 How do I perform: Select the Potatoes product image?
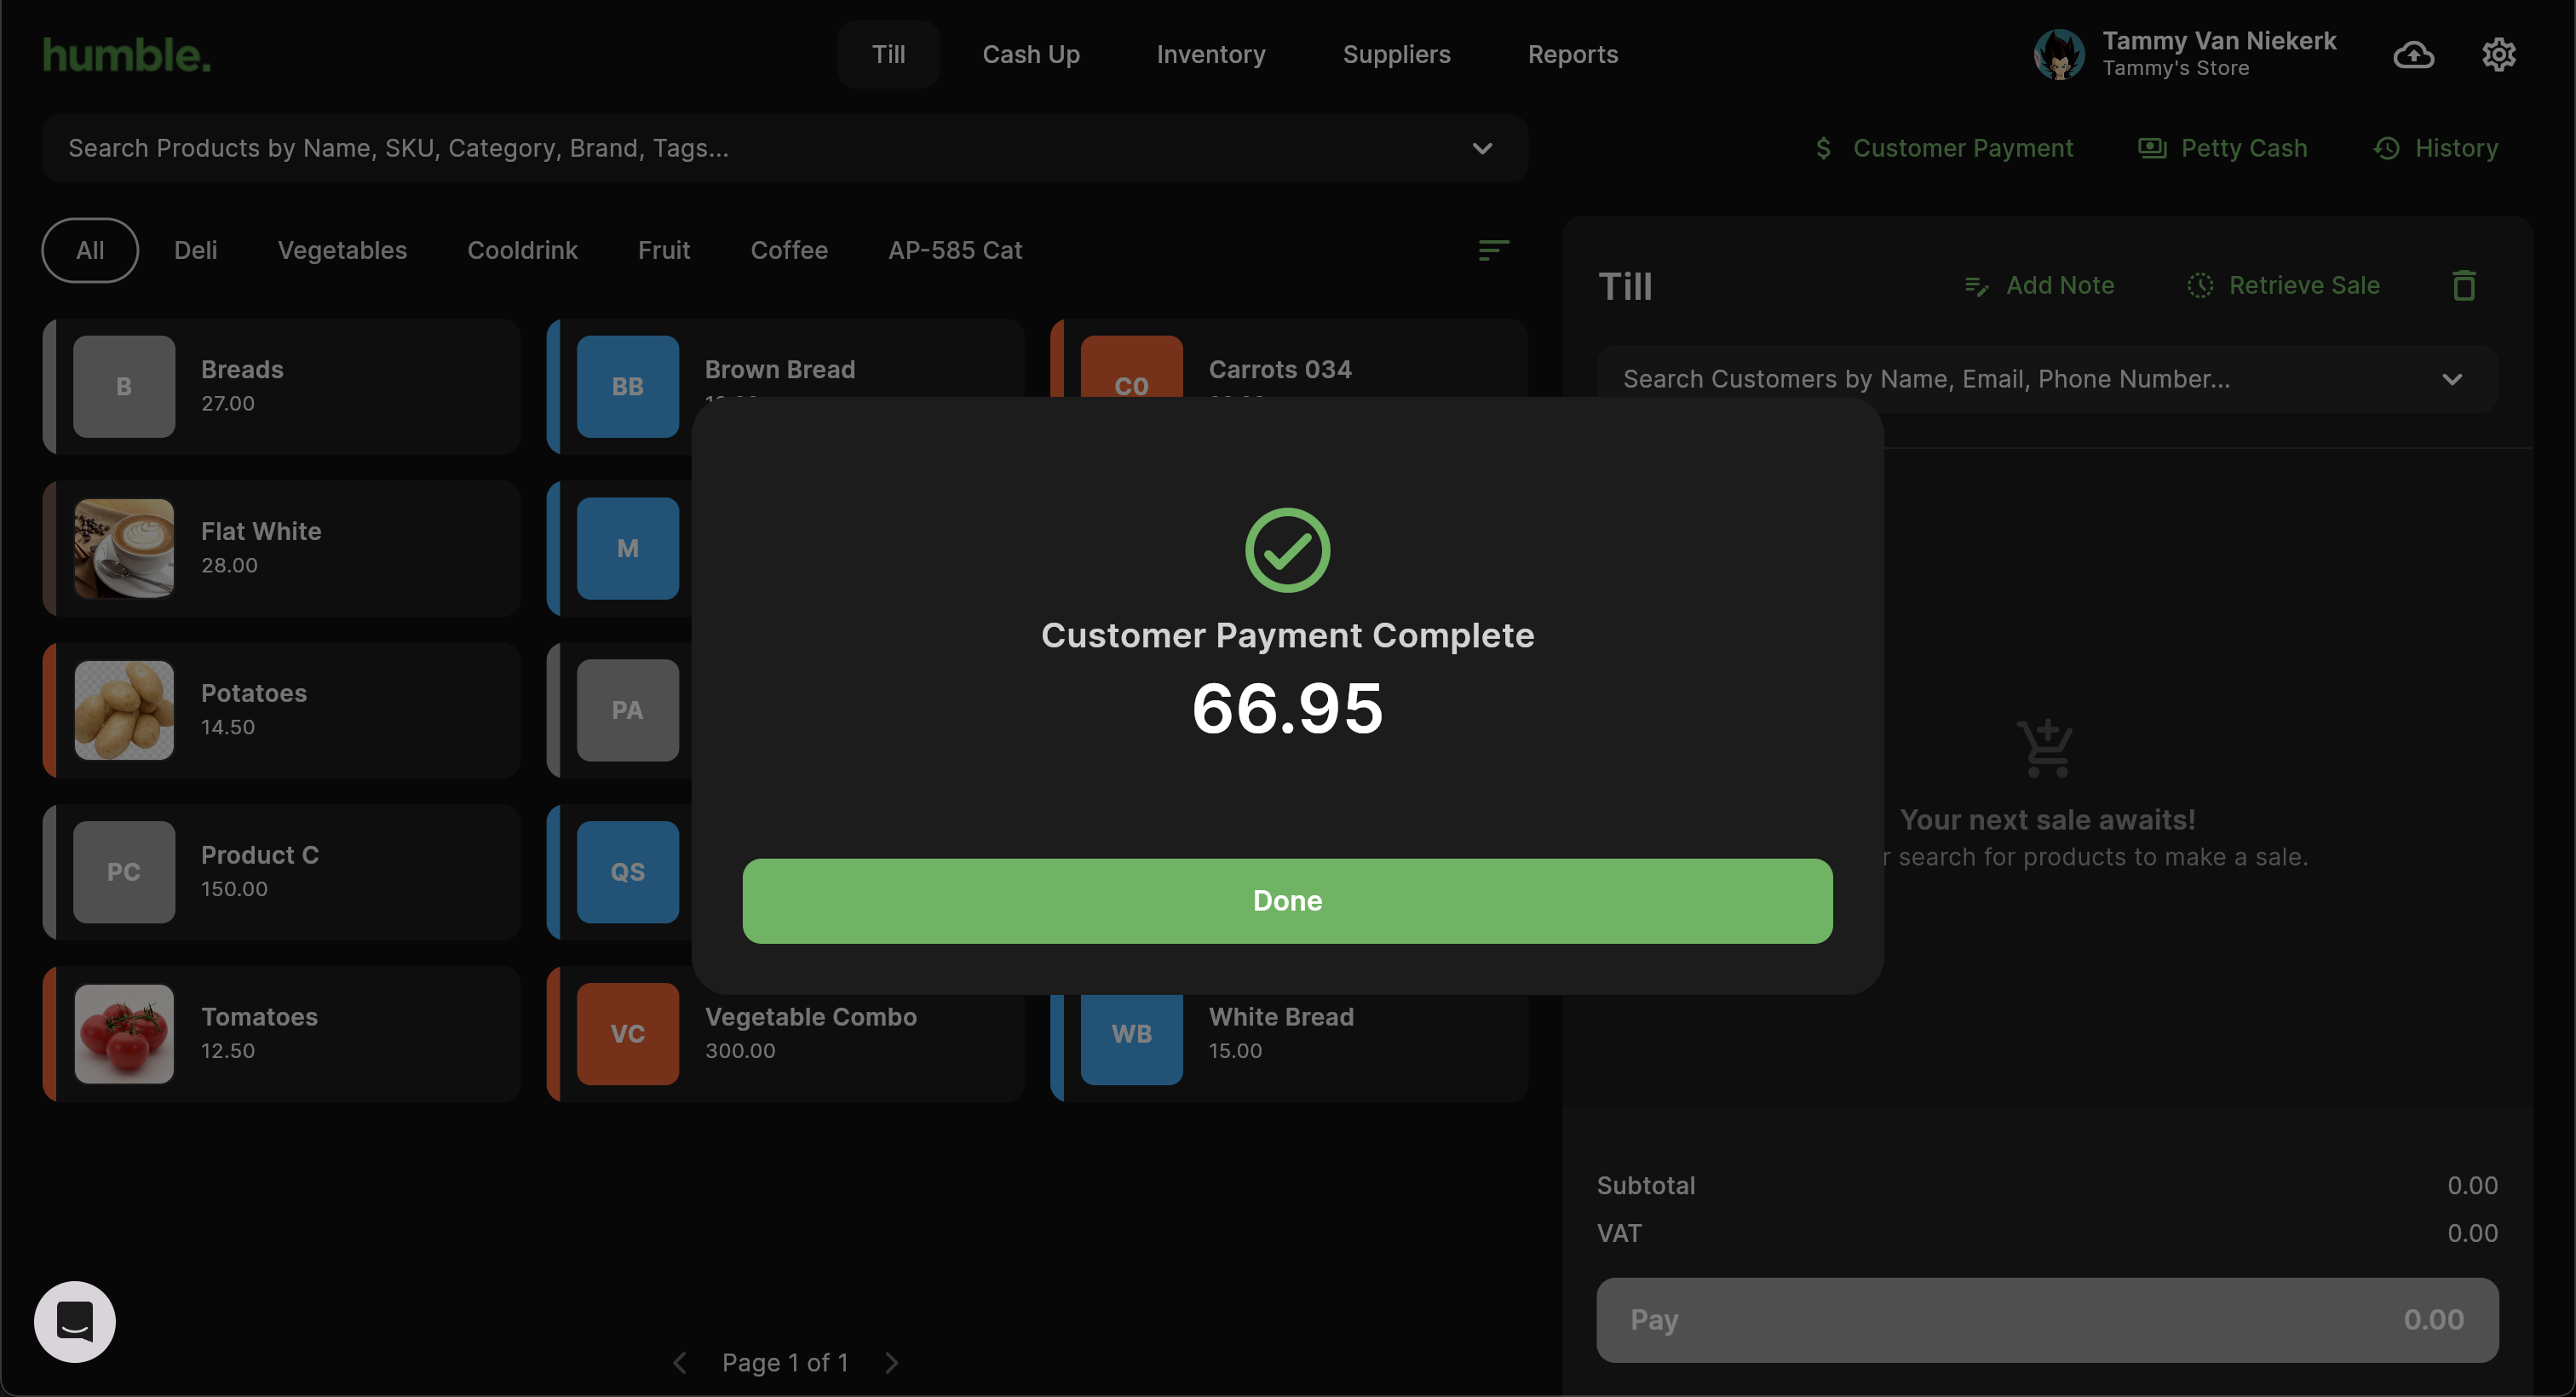coord(124,710)
